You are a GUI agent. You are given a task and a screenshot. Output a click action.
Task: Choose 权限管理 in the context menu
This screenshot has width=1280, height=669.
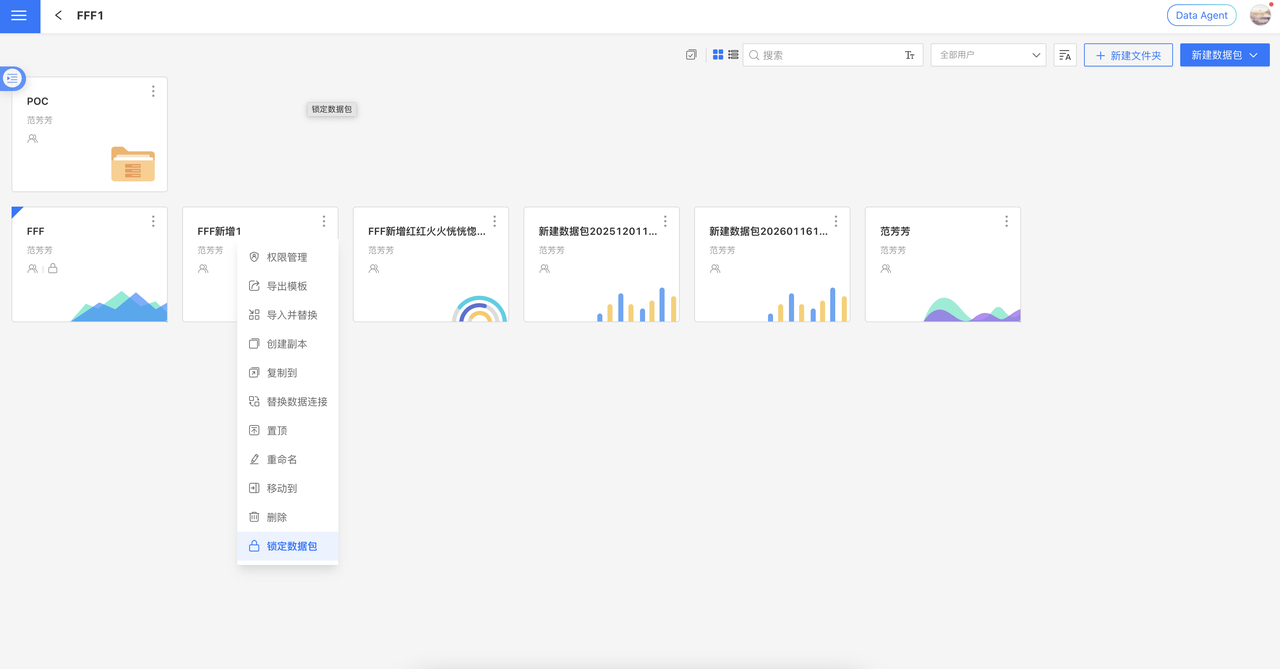286,257
